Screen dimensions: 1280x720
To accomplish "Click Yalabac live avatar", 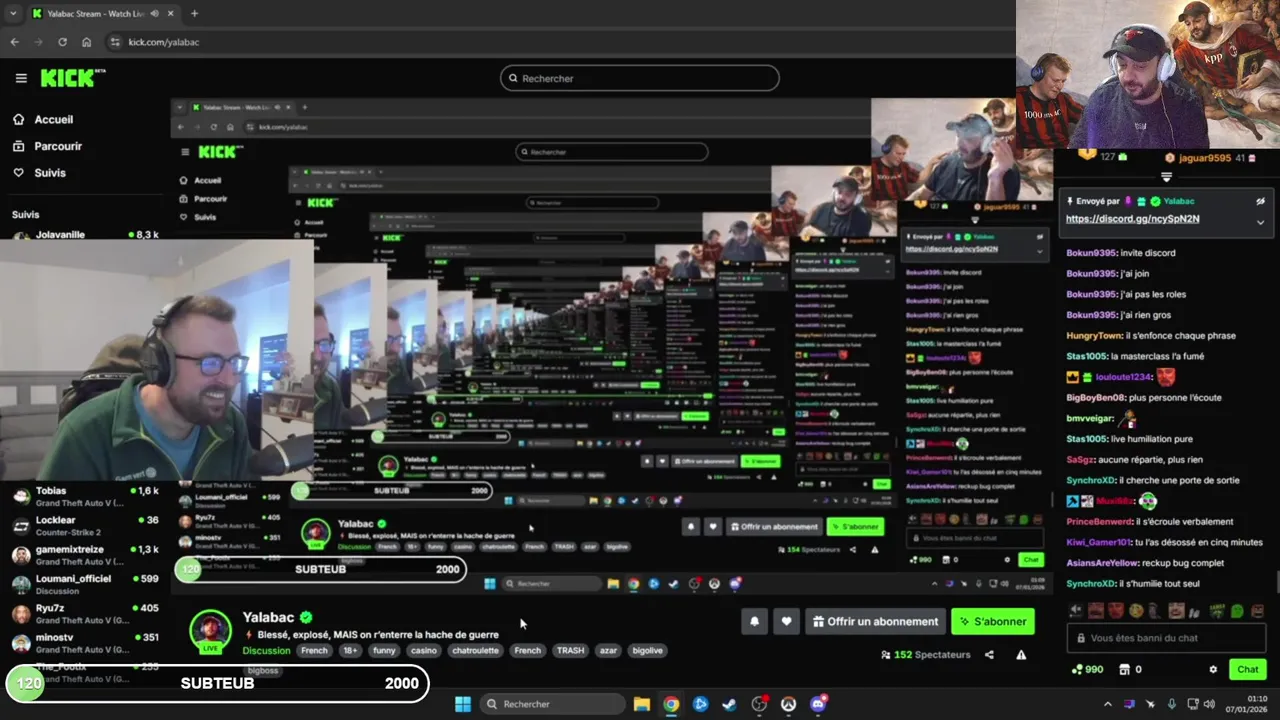I will coord(211,632).
